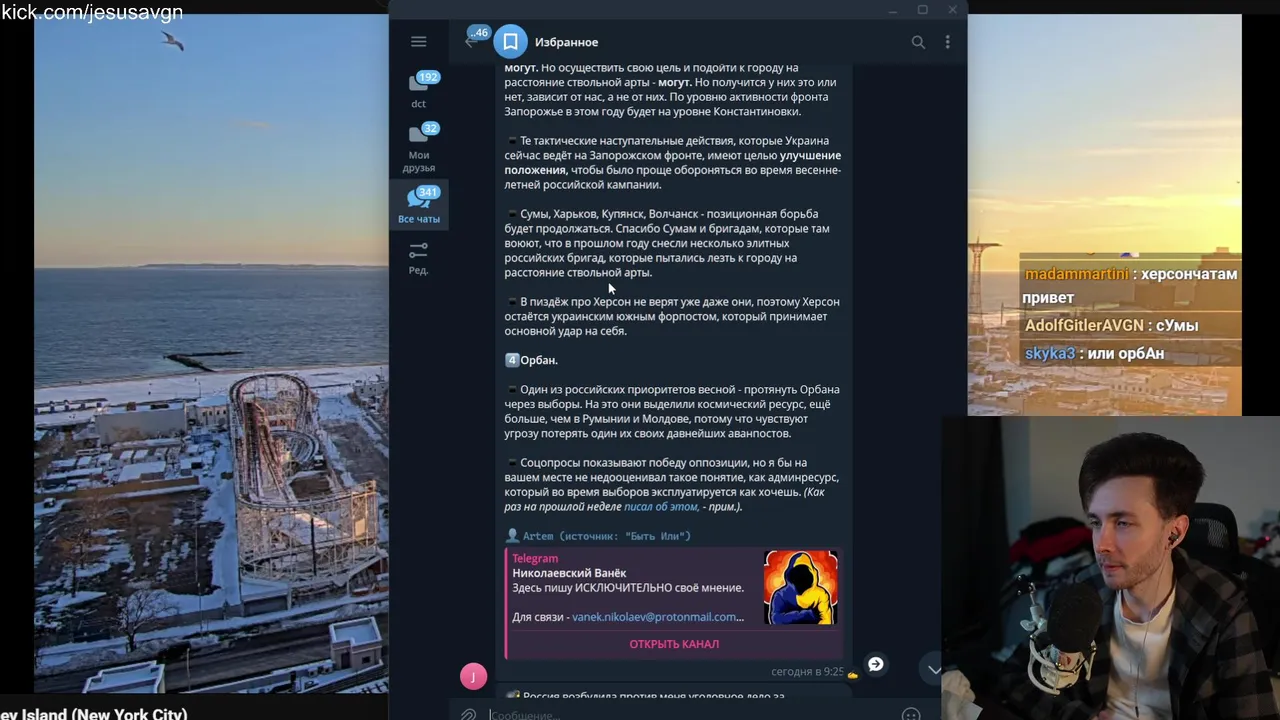Image resolution: width=1280 pixels, height=720 pixels.
Task: Click the Telegram label in link preview
Action: pyautogui.click(x=535, y=559)
